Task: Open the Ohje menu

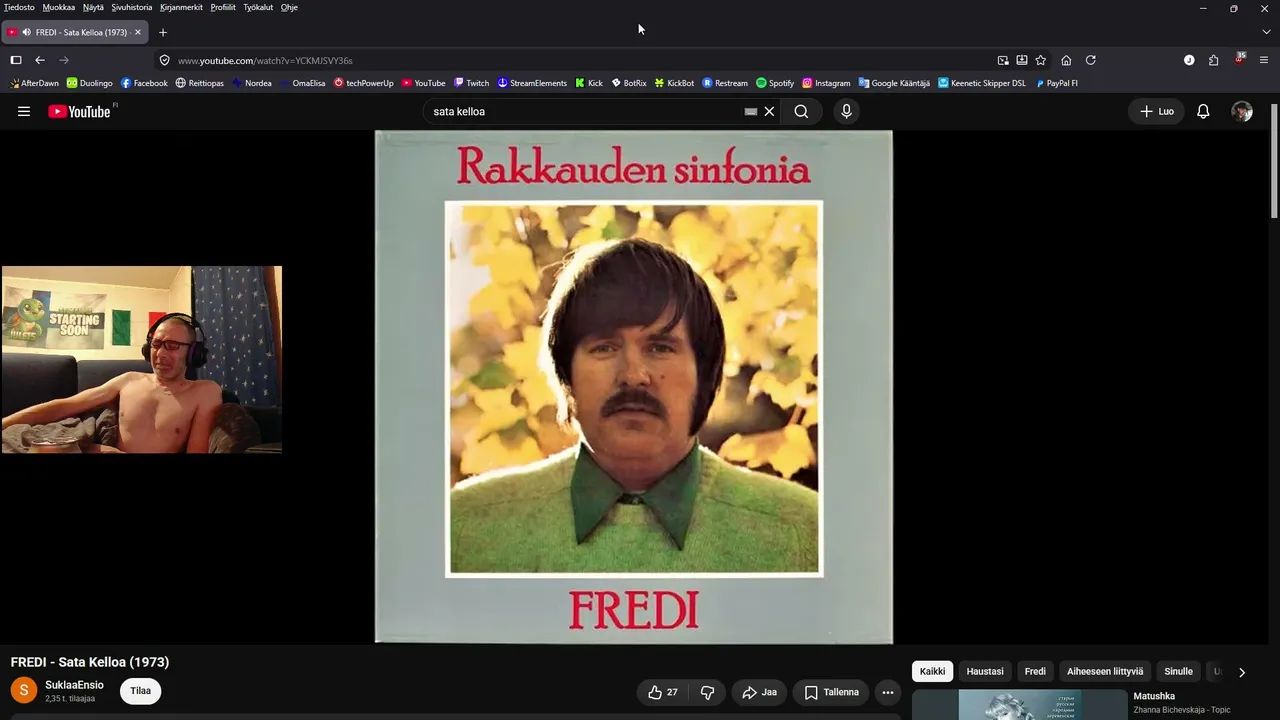Action: click(x=289, y=7)
